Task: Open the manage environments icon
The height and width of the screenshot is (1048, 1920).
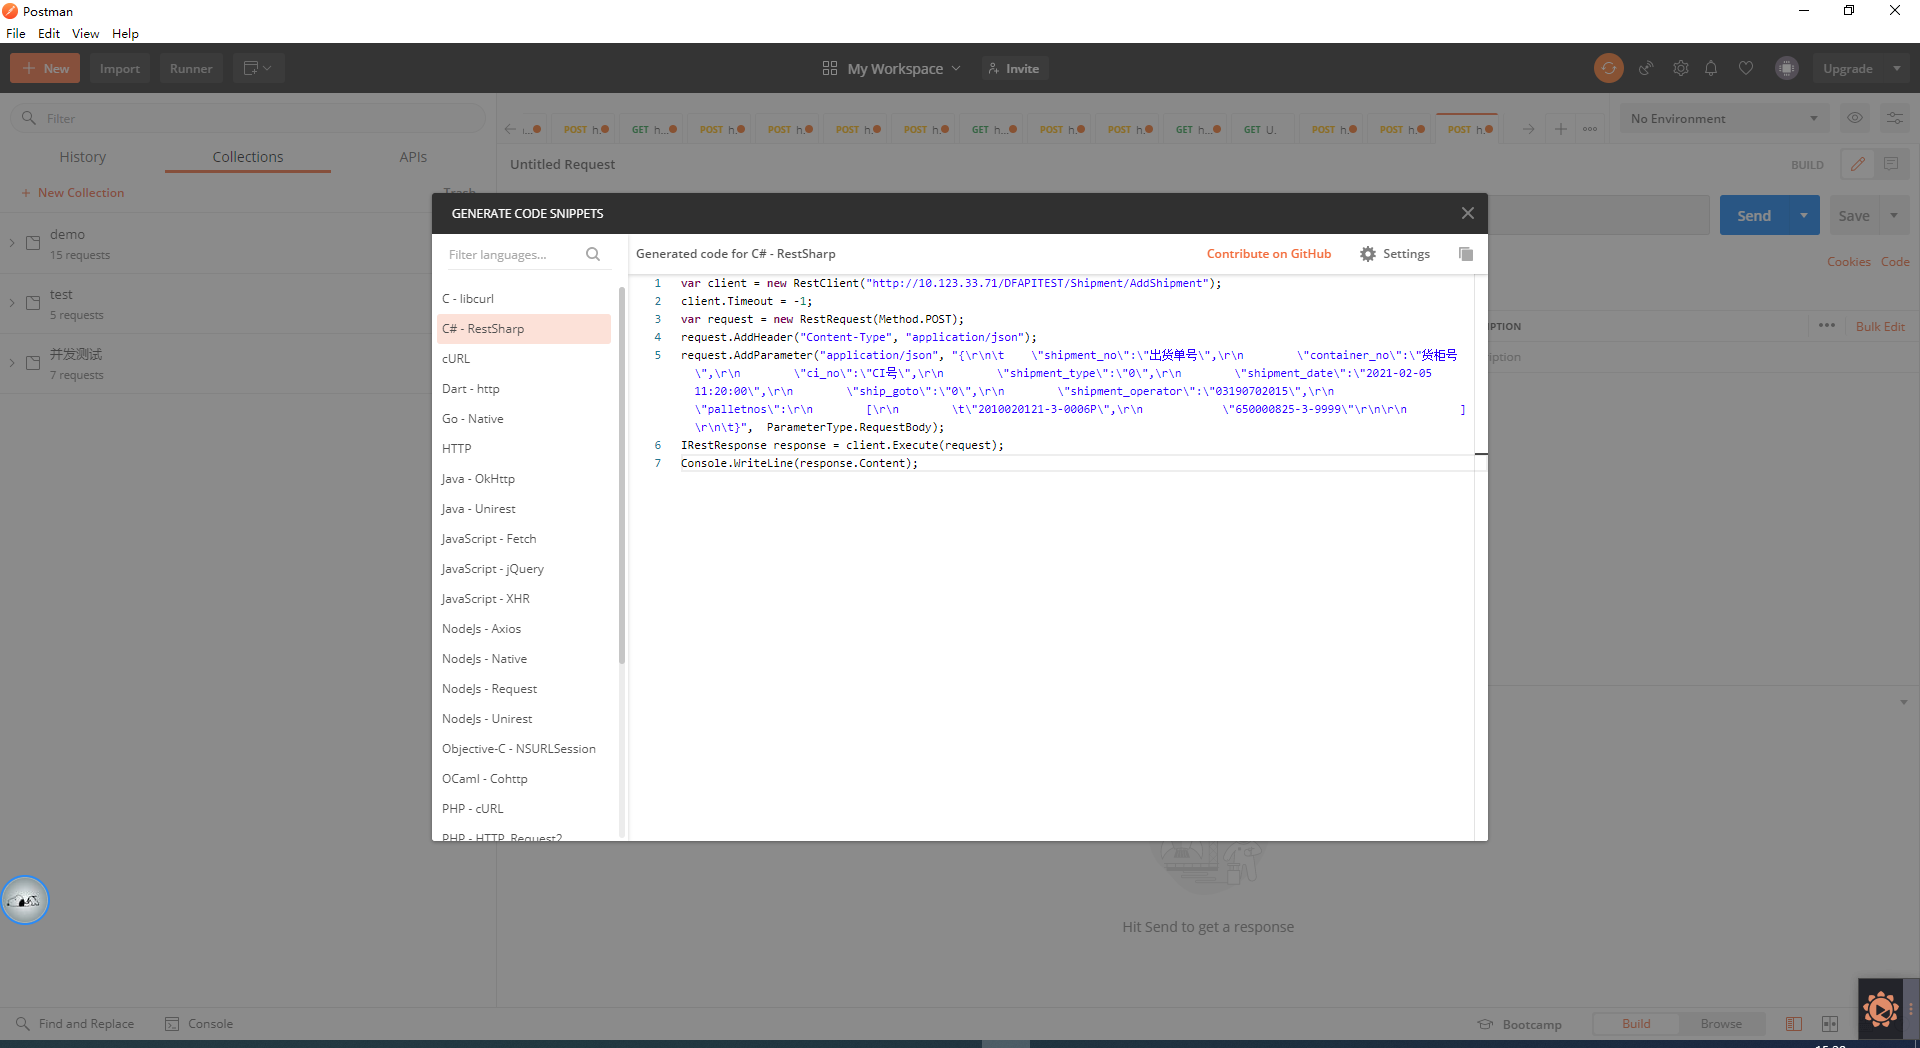Action: pyautogui.click(x=1894, y=118)
